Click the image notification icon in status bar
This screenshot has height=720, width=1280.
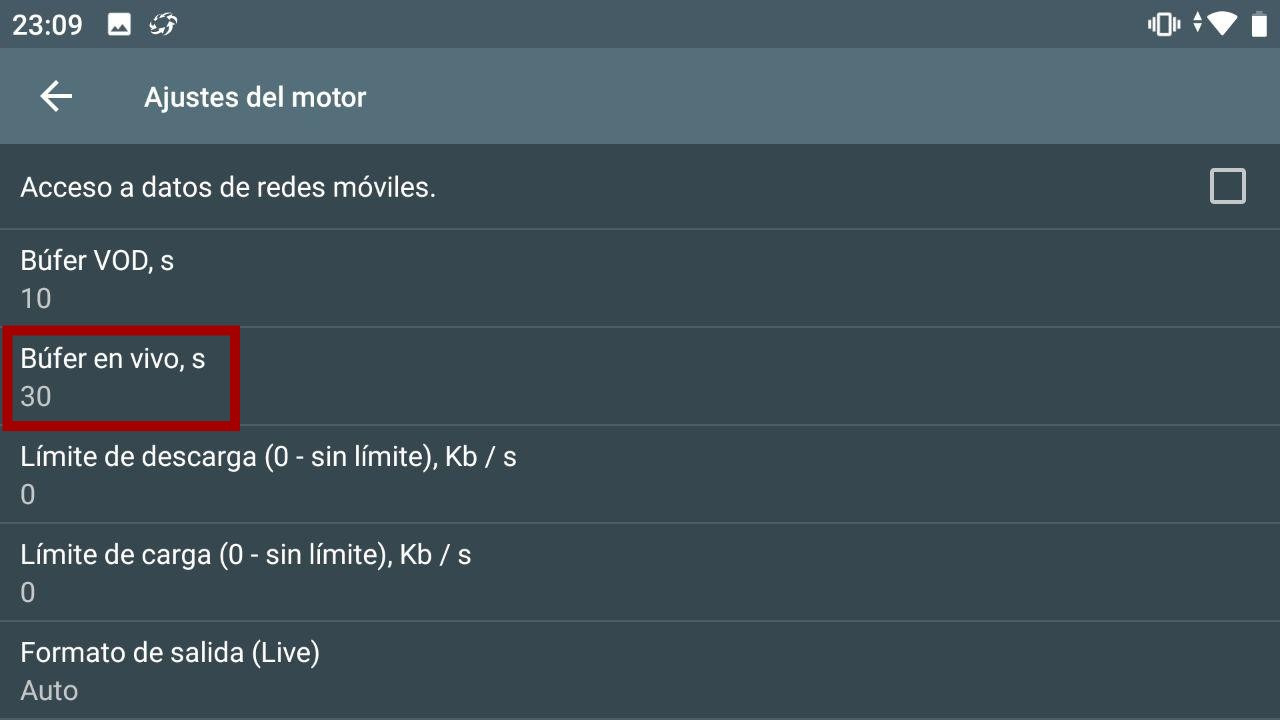[x=119, y=25]
